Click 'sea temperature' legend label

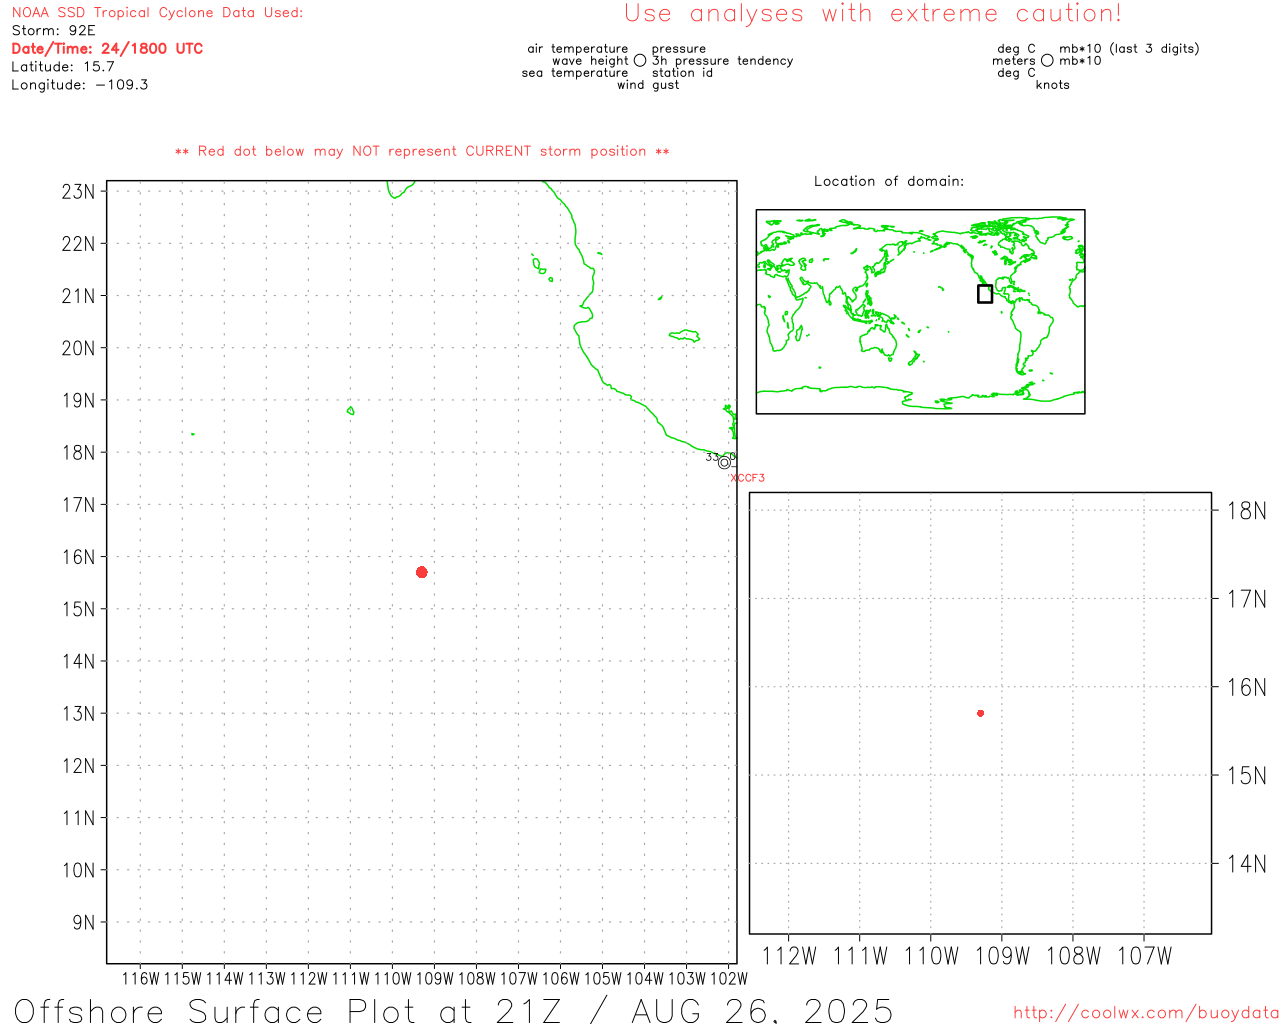[x=575, y=73]
